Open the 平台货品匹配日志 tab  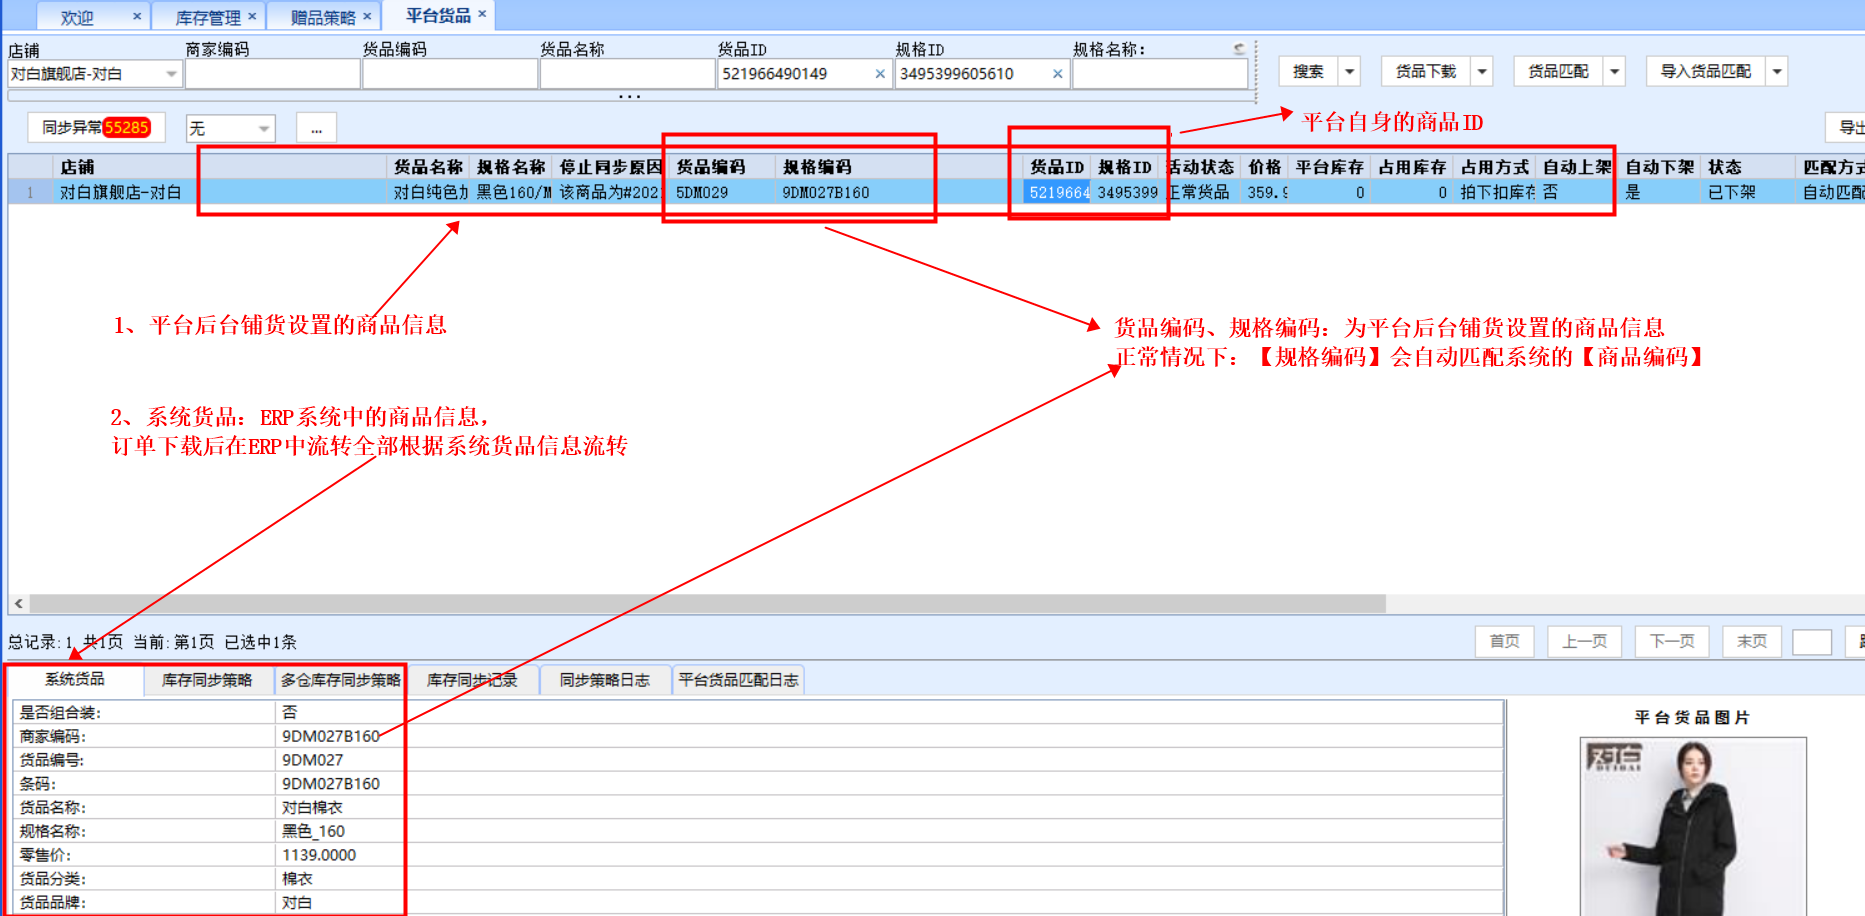(x=738, y=680)
